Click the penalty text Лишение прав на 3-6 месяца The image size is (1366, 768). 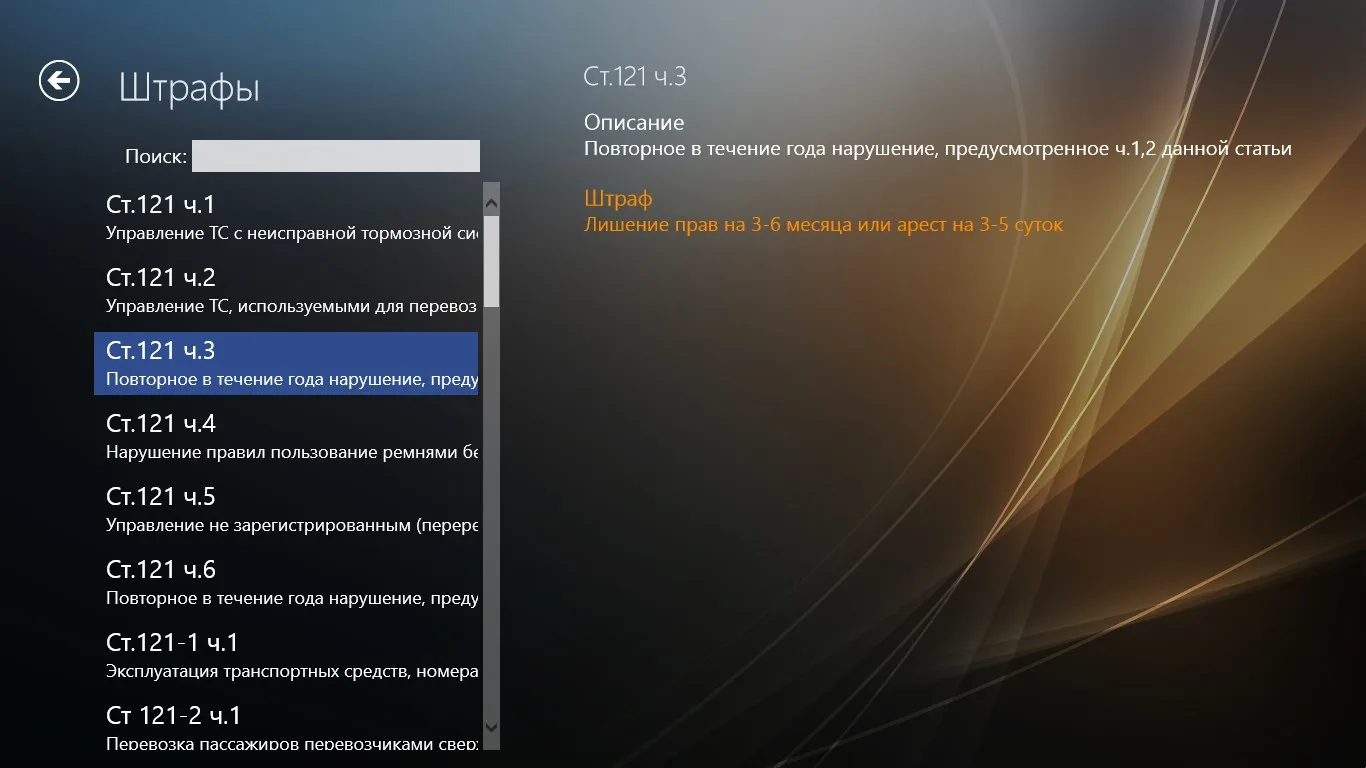point(717,225)
